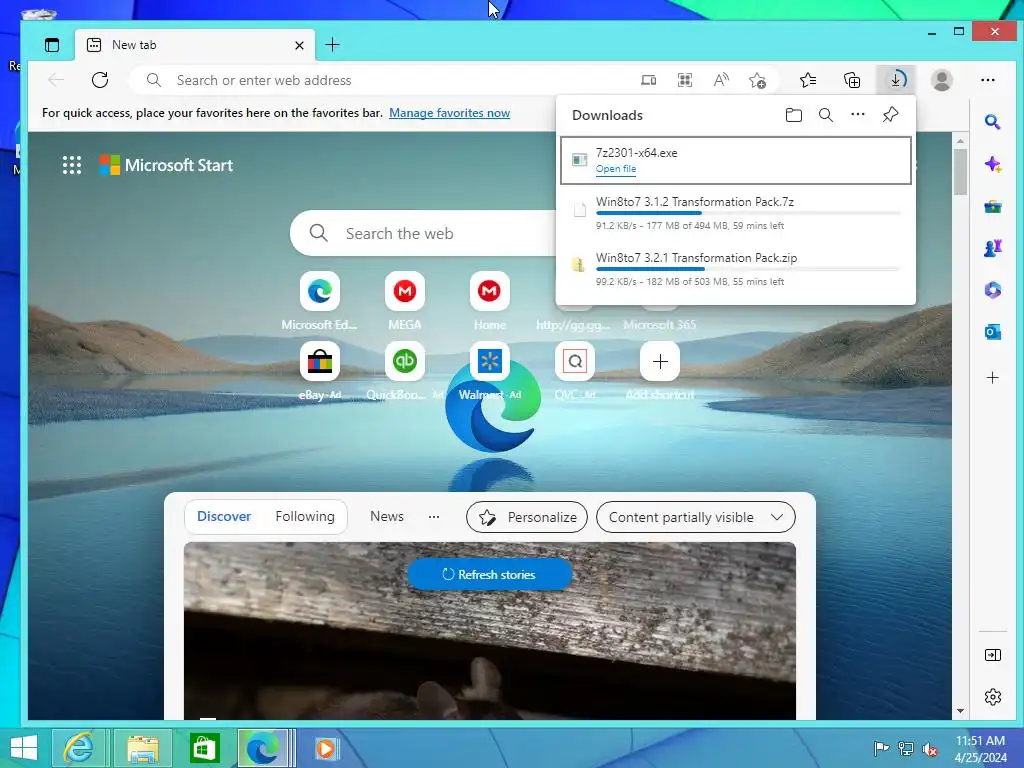Open Microsoft Edge shortcut tile
Image resolution: width=1024 pixels, height=768 pixels.
[319, 291]
